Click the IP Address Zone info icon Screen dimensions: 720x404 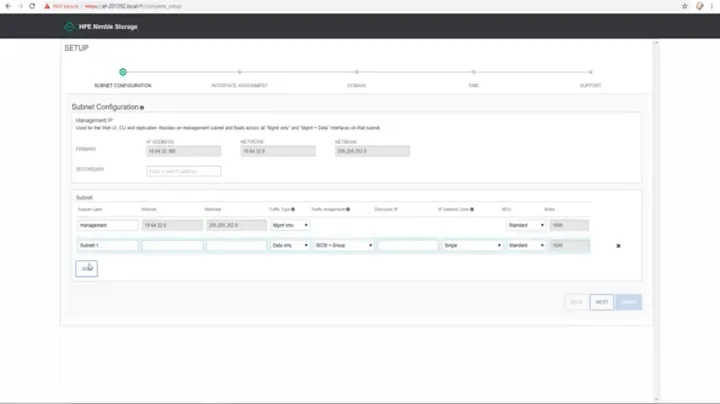[472, 209]
